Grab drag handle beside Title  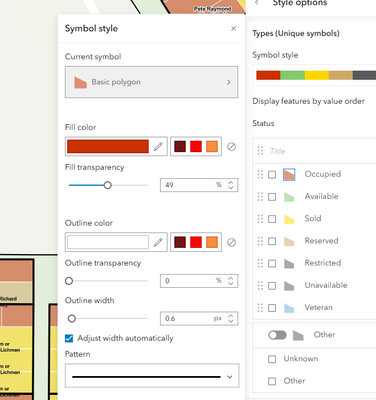point(260,151)
